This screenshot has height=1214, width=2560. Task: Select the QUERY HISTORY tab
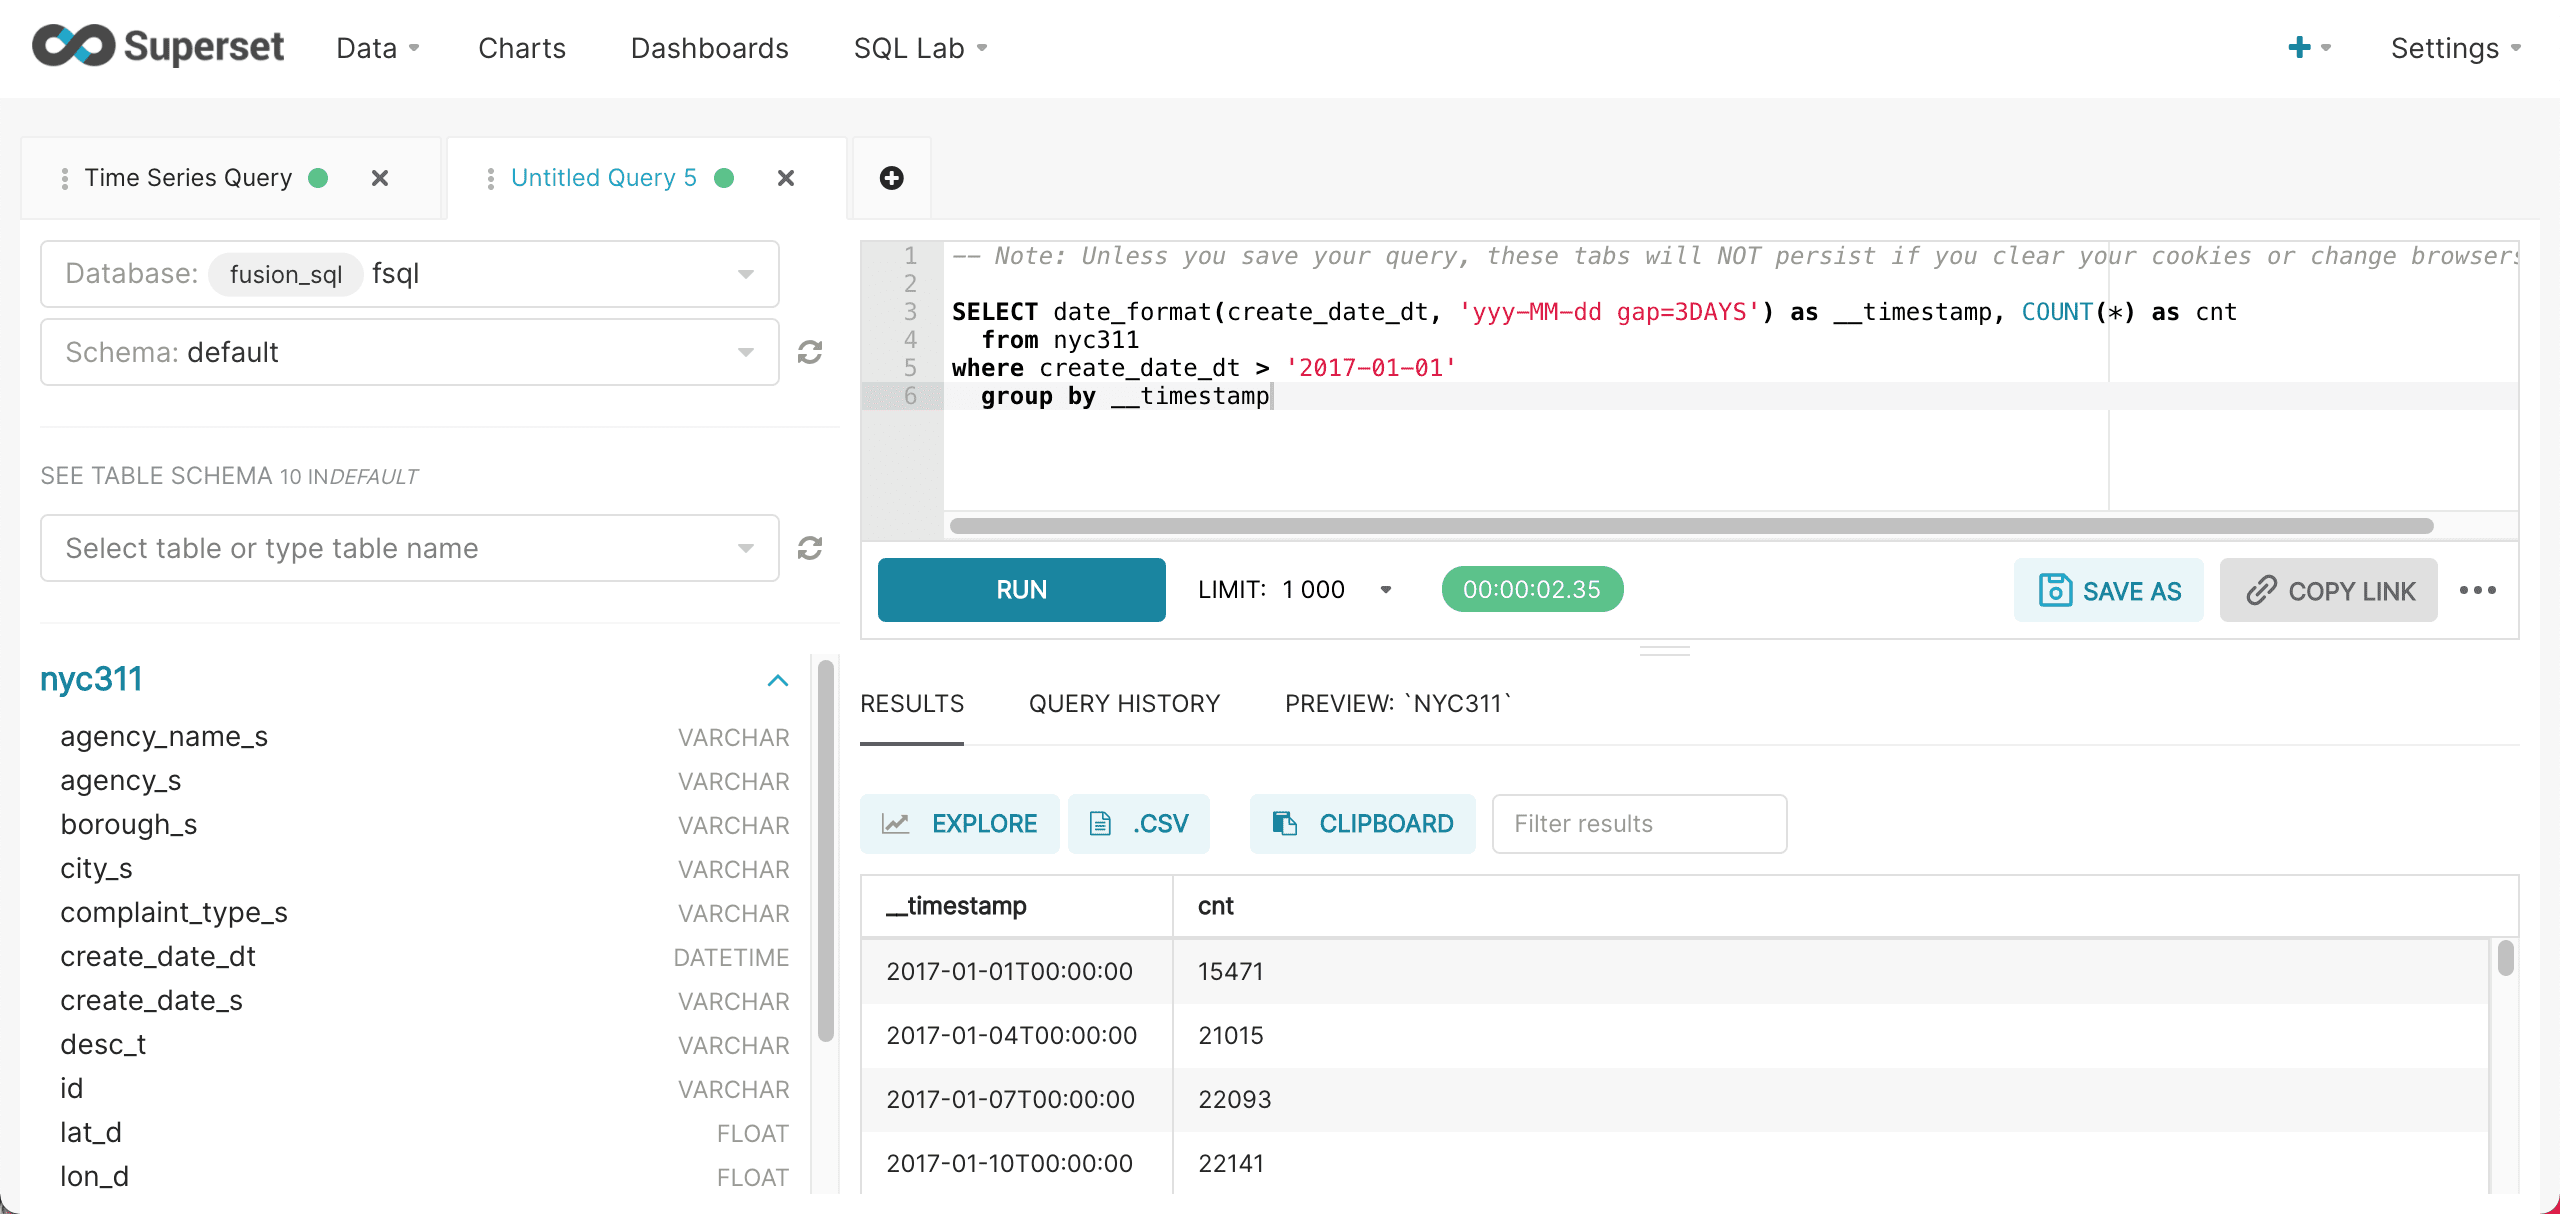point(1124,704)
